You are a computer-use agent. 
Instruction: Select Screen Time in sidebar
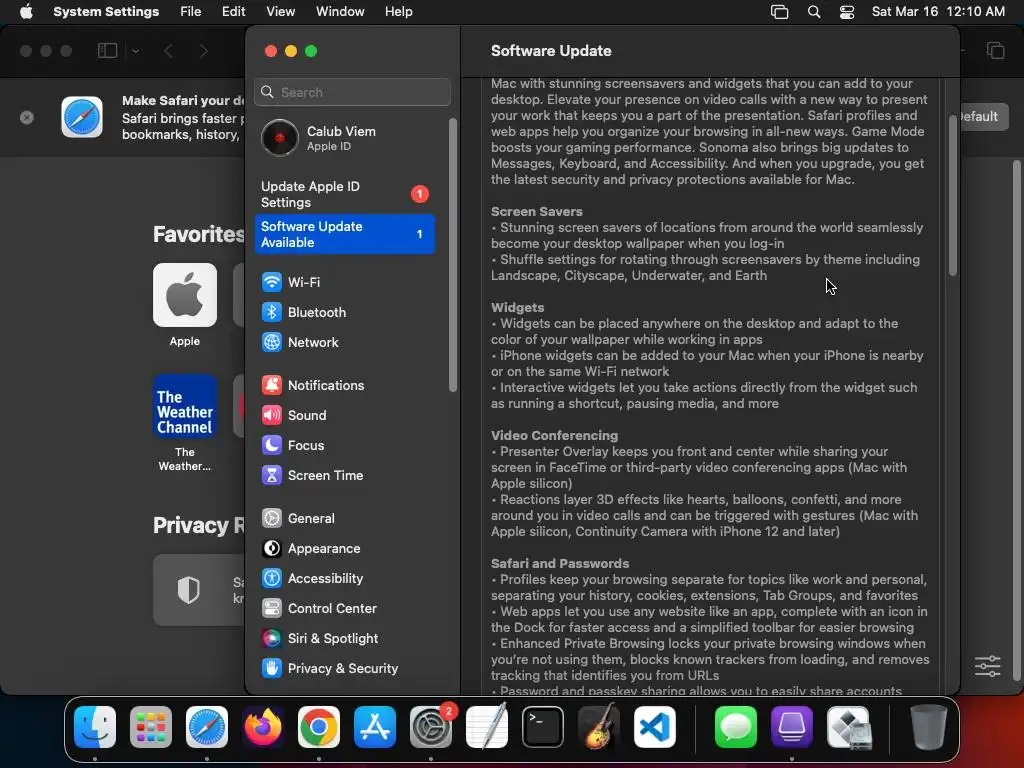coord(344,475)
